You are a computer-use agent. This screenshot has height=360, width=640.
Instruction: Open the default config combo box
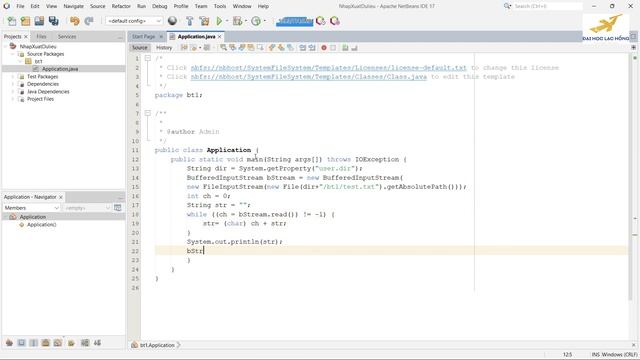134,21
